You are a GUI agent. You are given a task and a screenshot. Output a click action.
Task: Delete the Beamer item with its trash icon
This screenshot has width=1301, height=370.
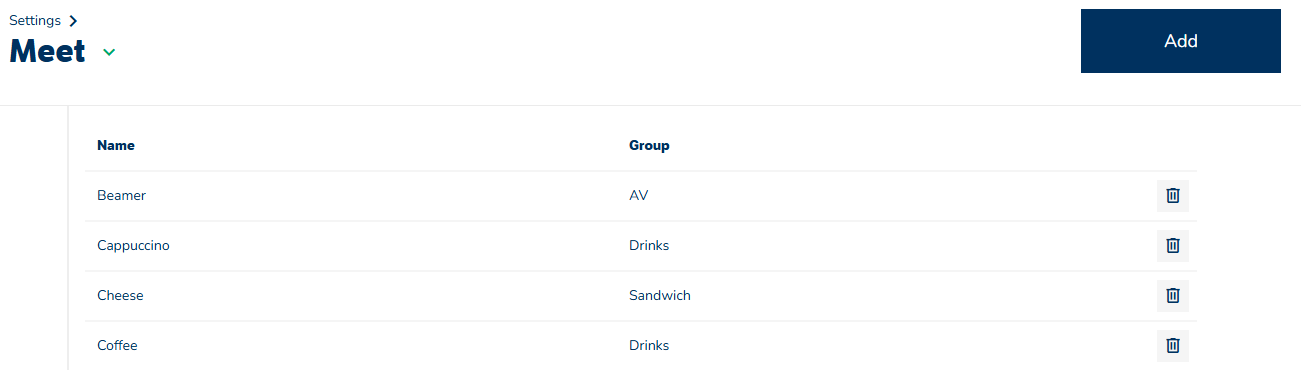pyautogui.click(x=1173, y=196)
